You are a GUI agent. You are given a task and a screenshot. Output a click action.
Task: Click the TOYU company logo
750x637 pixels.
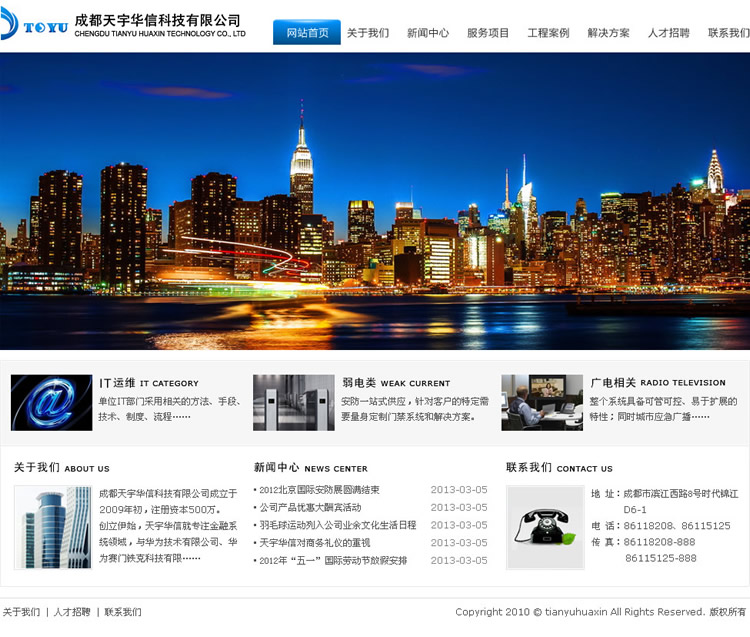pos(35,25)
